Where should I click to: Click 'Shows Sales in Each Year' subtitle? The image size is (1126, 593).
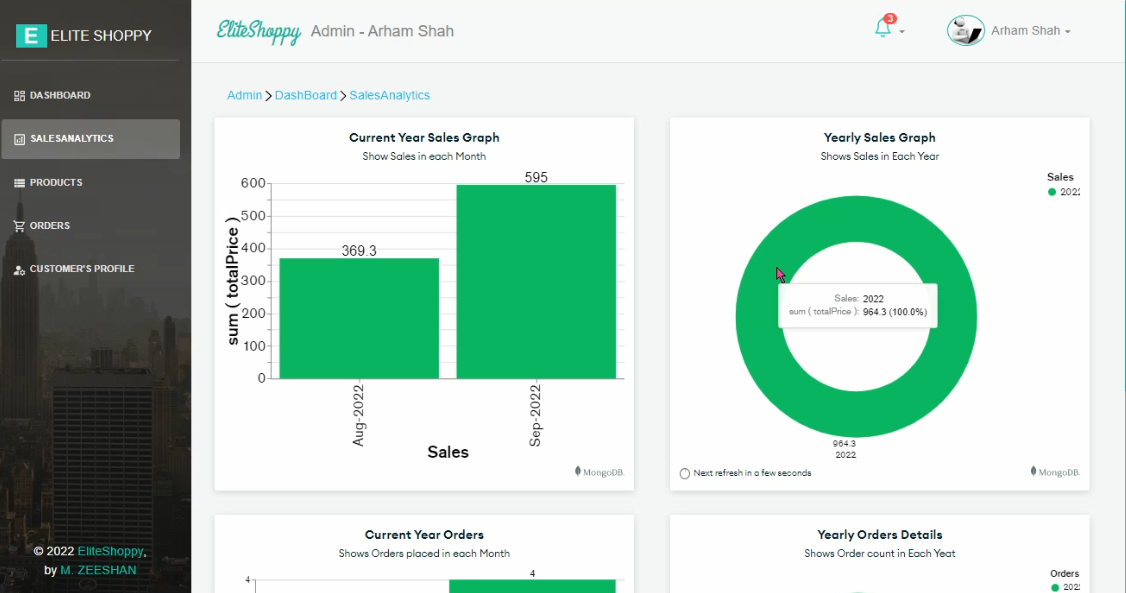[879, 157]
